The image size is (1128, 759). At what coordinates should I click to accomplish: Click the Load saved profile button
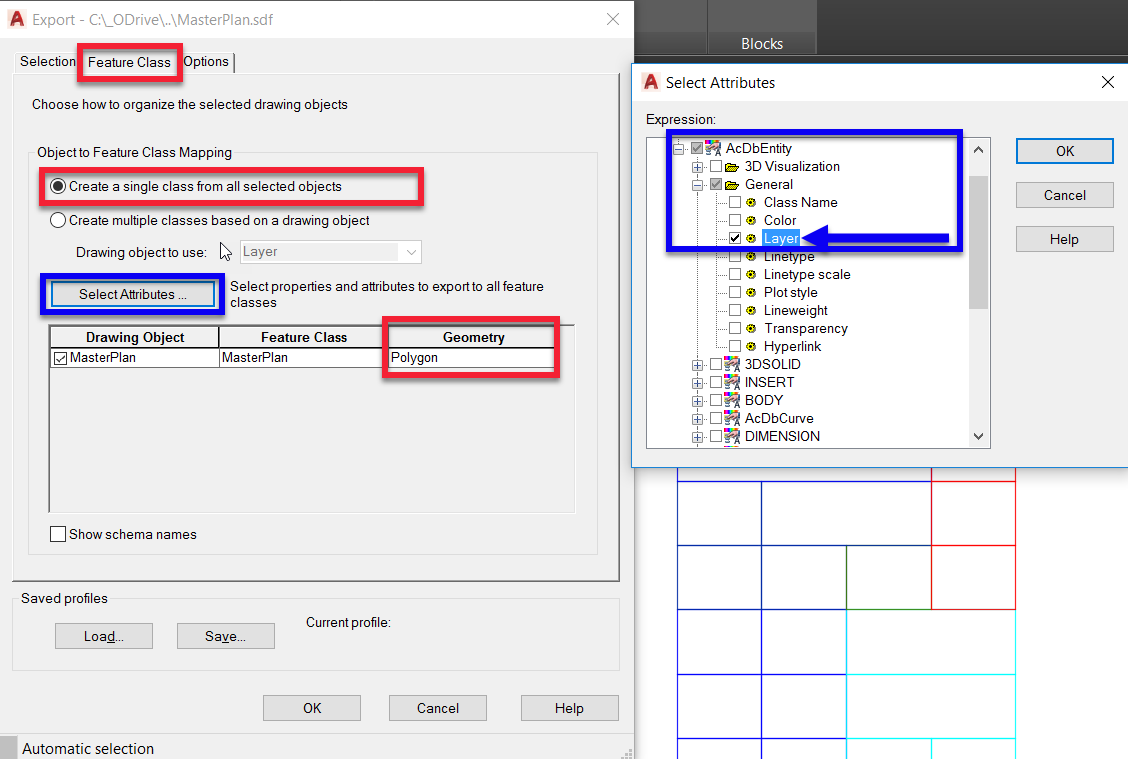coord(104,636)
